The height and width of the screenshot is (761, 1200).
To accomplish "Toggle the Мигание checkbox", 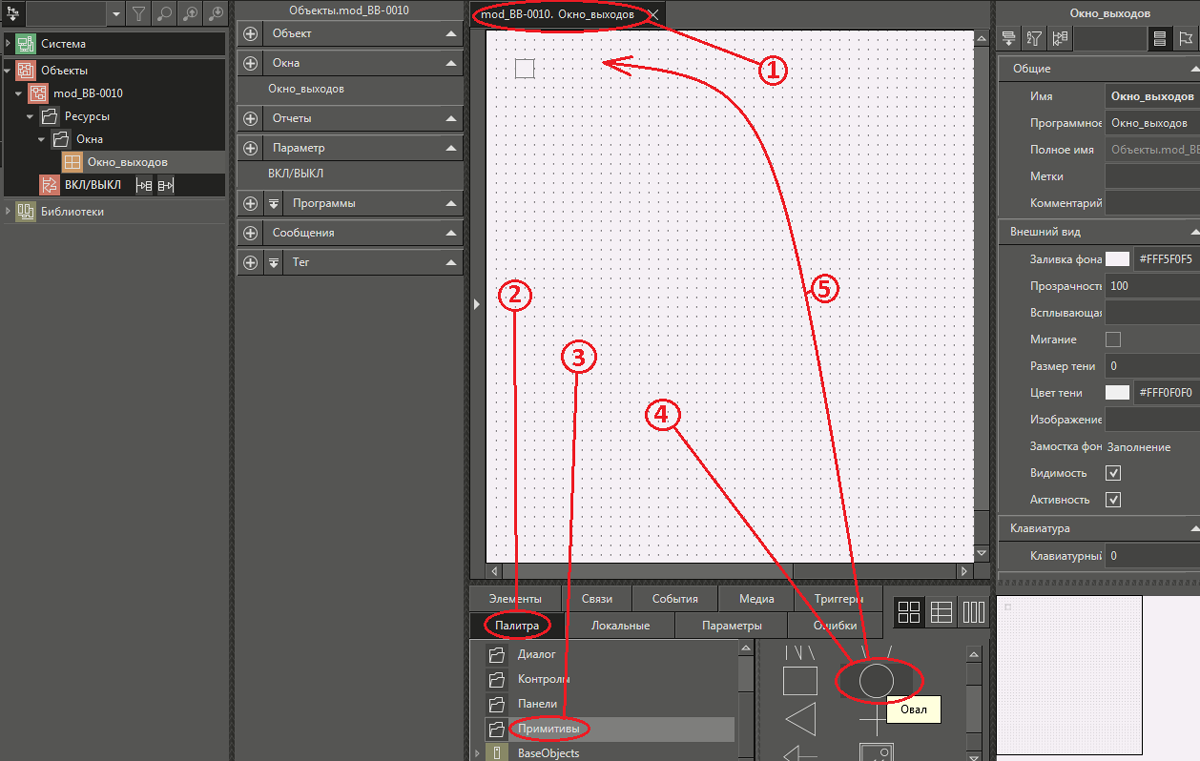I will click(1113, 339).
